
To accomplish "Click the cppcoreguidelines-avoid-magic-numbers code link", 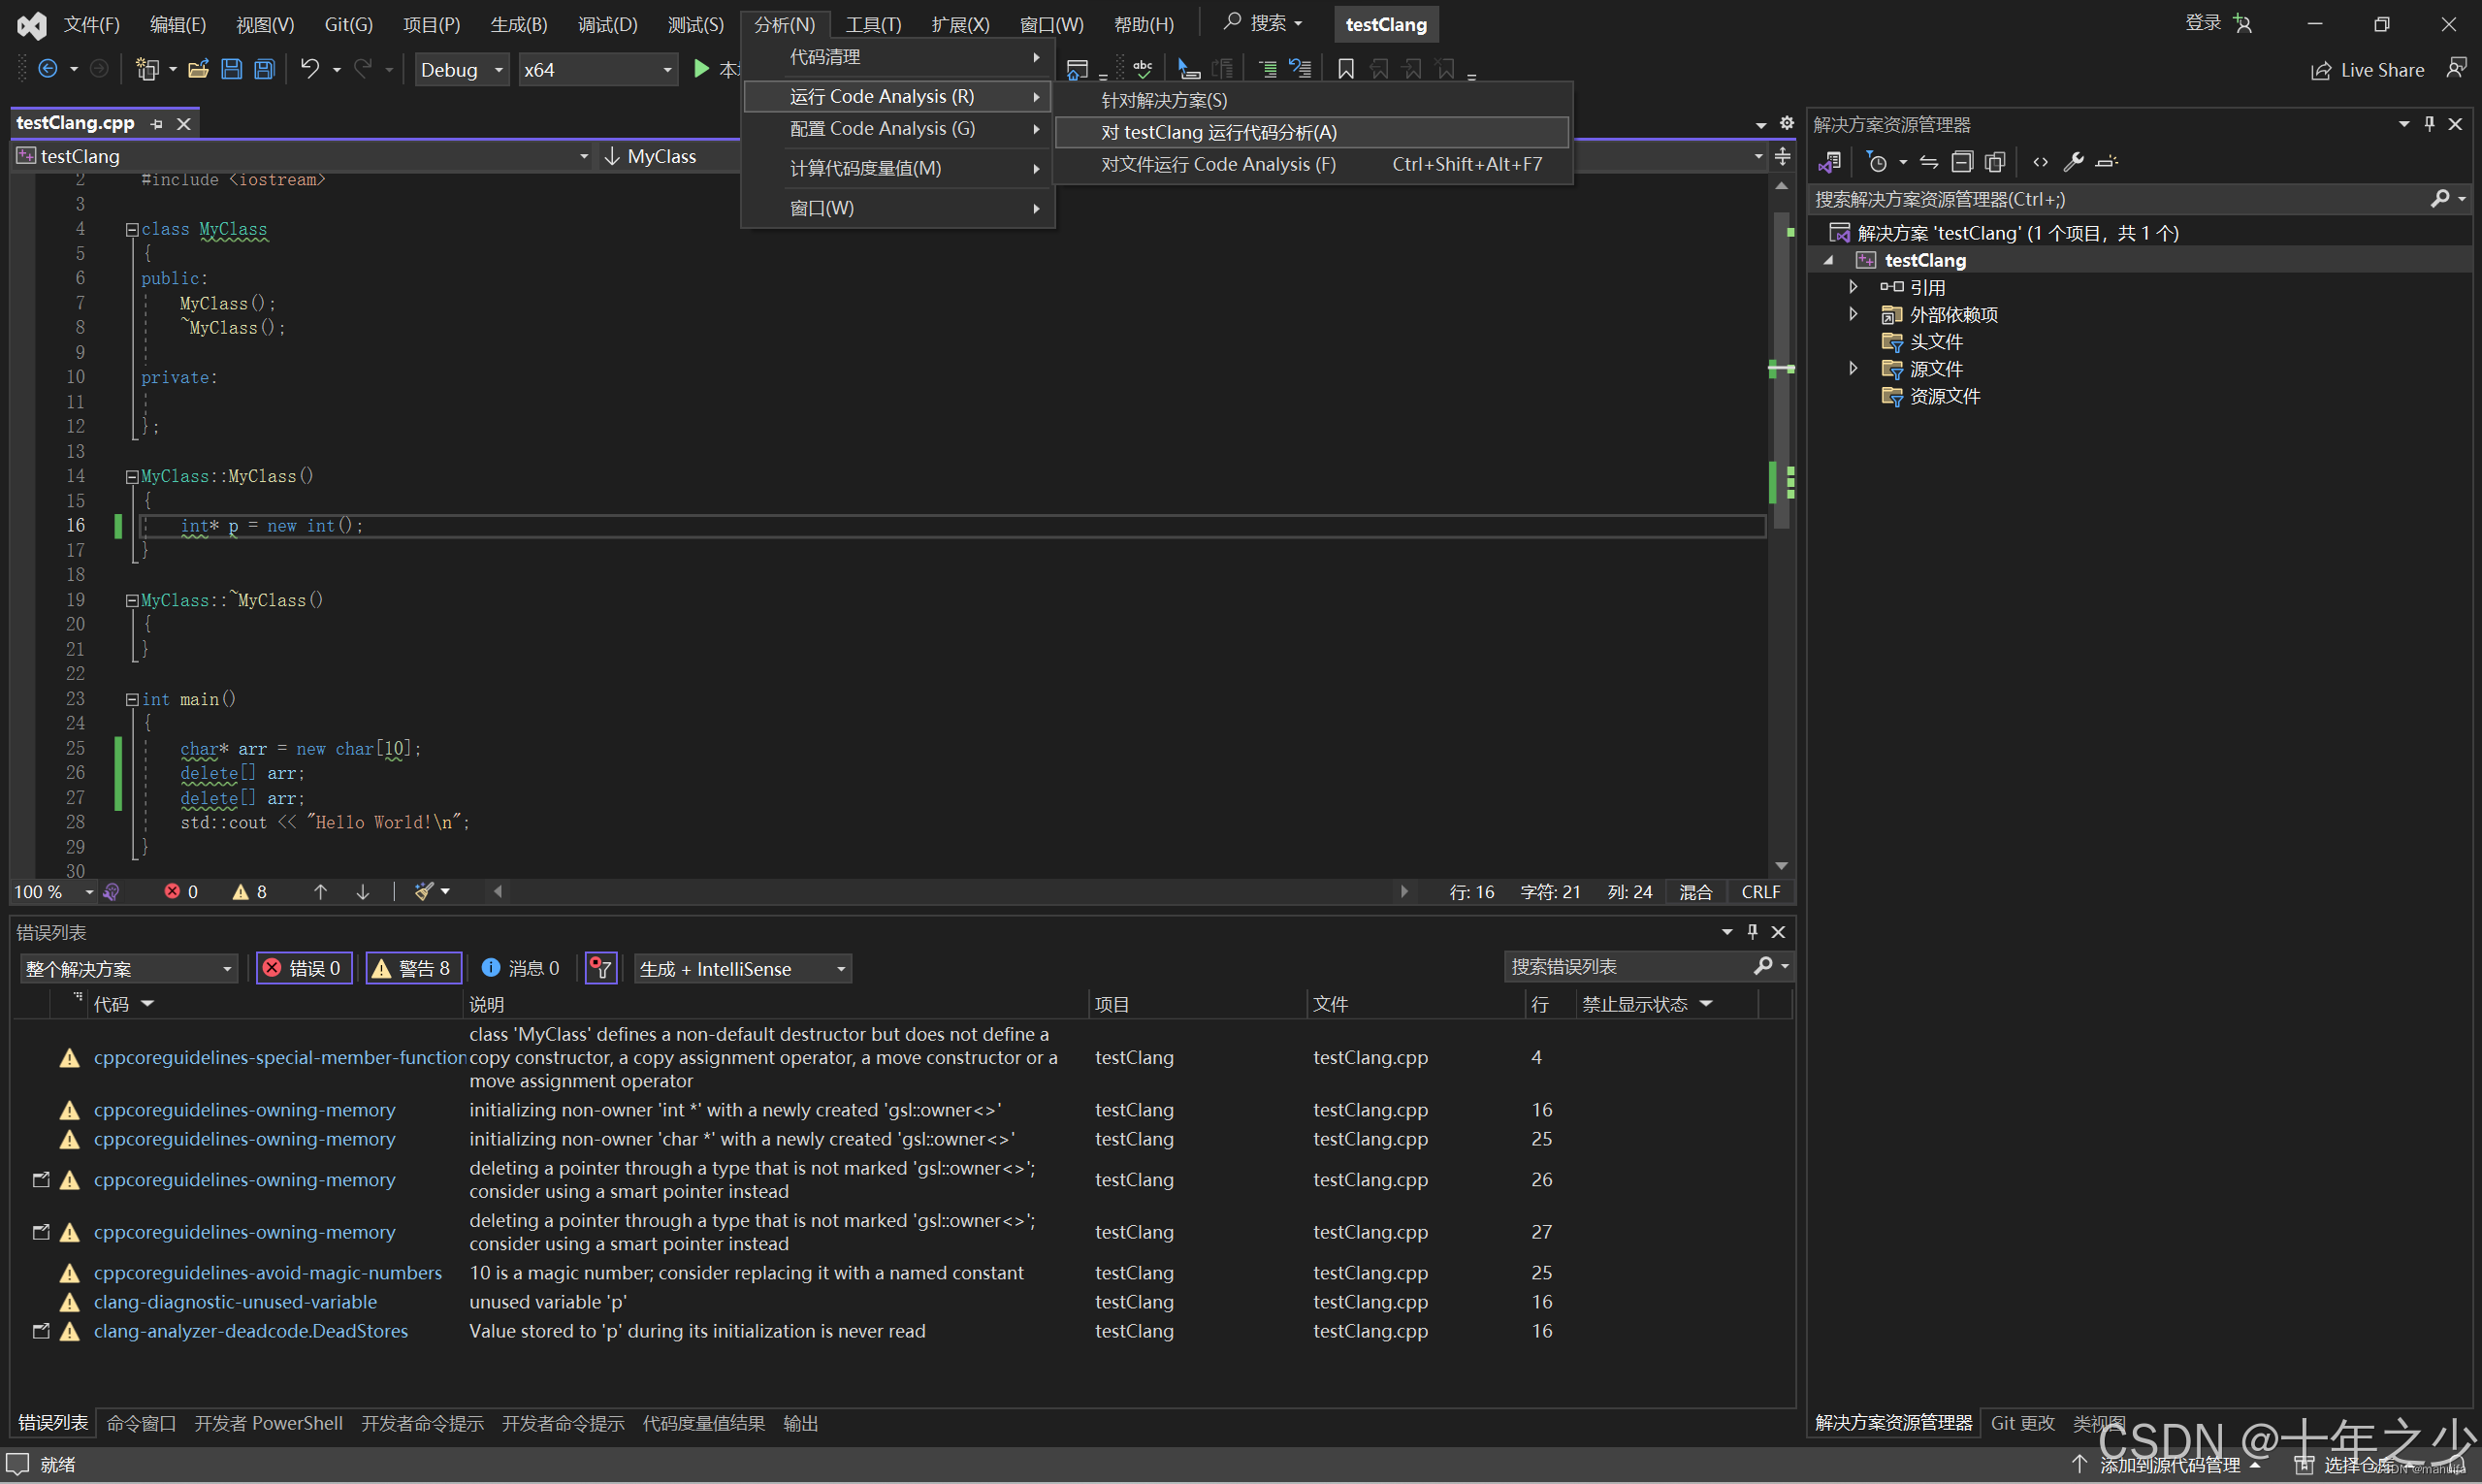I will (x=267, y=1273).
